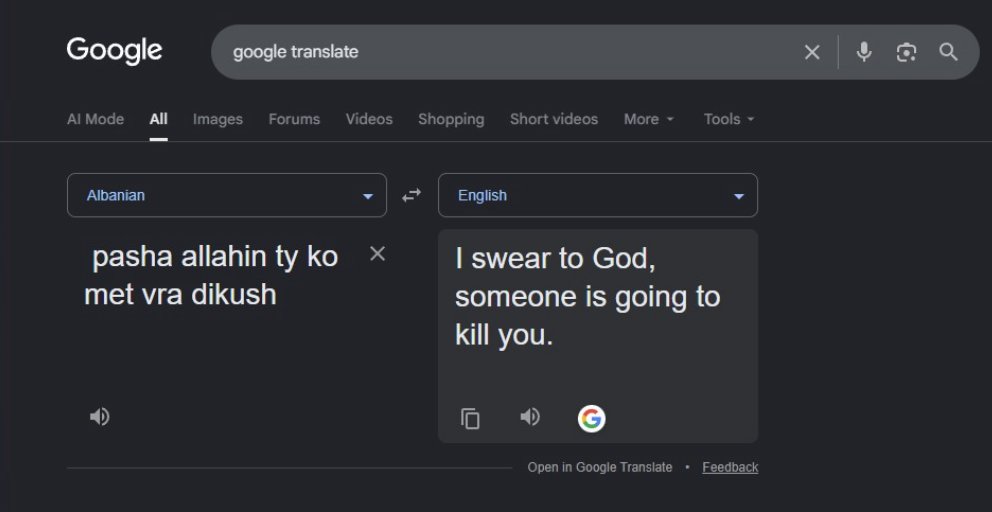992x512 pixels.
Task: Click the Google G icon under translation
Action: click(592, 418)
